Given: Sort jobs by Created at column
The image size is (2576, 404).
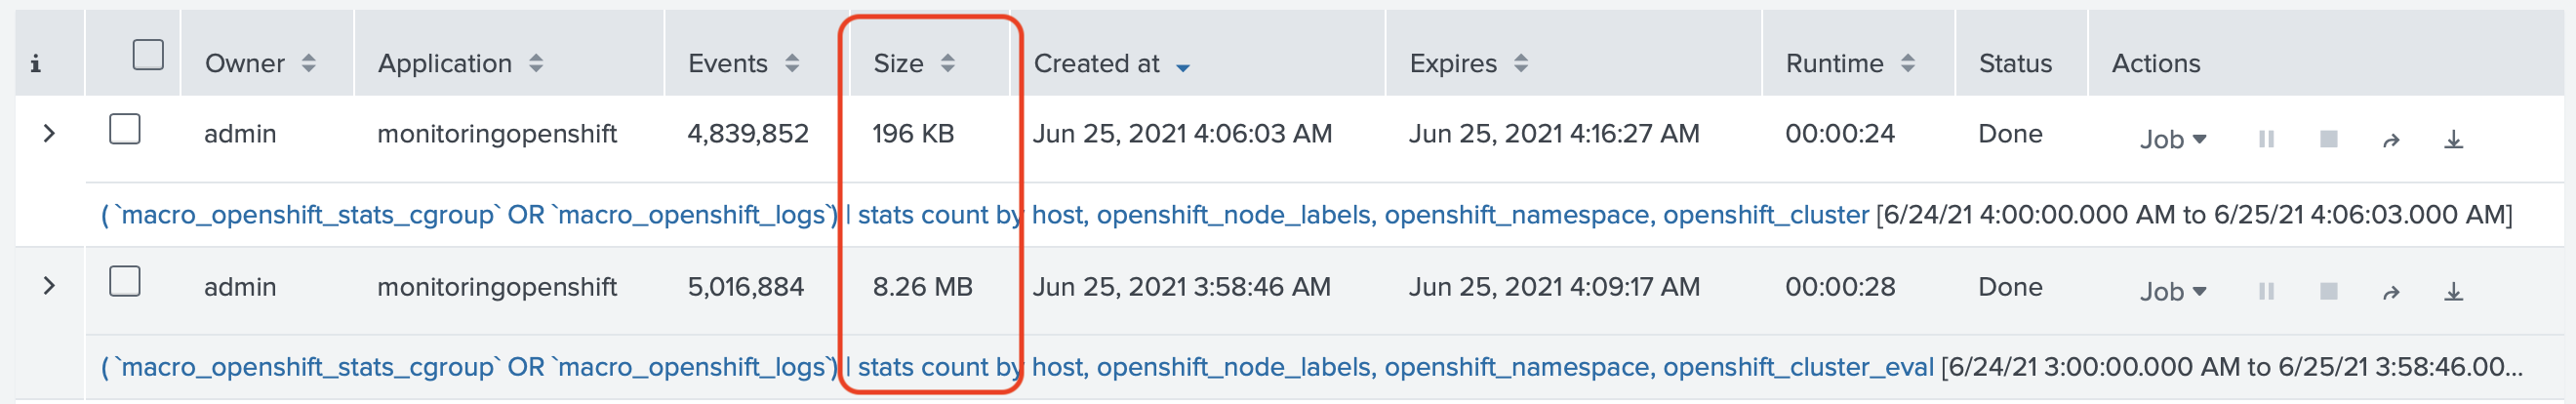Looking at the screenshot, I should (1111, 63).
